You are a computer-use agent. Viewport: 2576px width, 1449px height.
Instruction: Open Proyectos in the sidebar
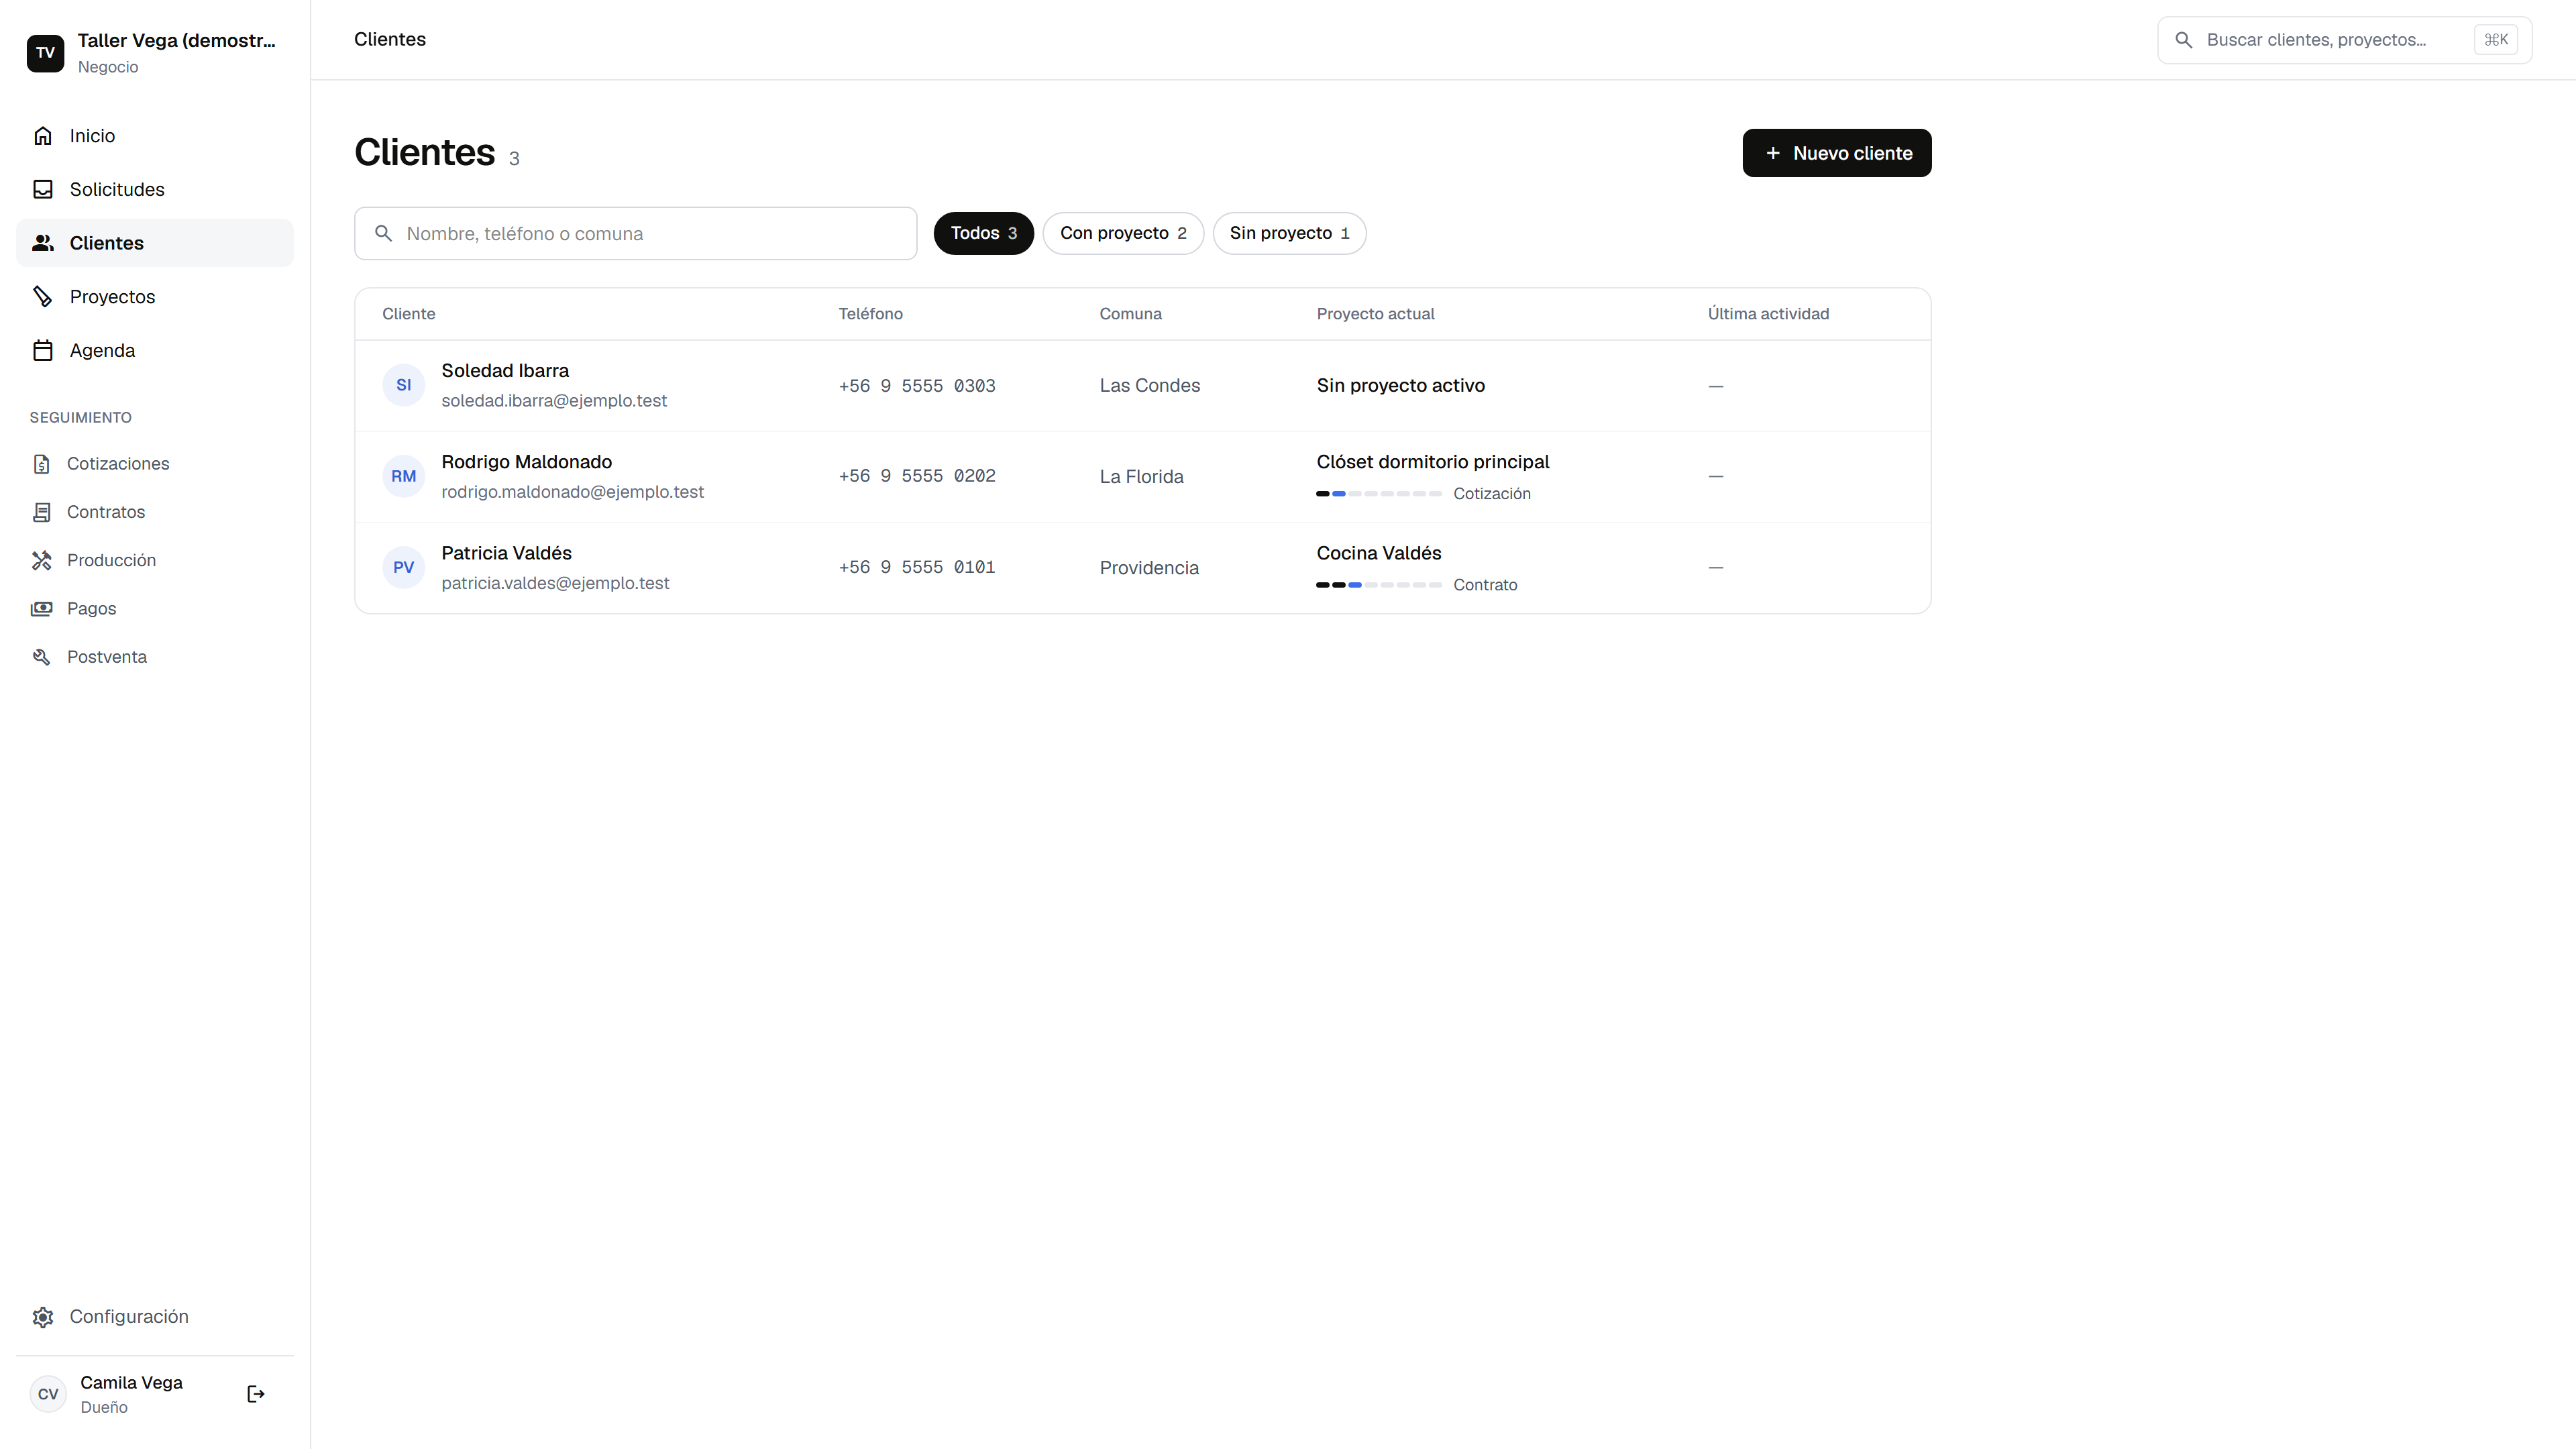coord(155,297)
